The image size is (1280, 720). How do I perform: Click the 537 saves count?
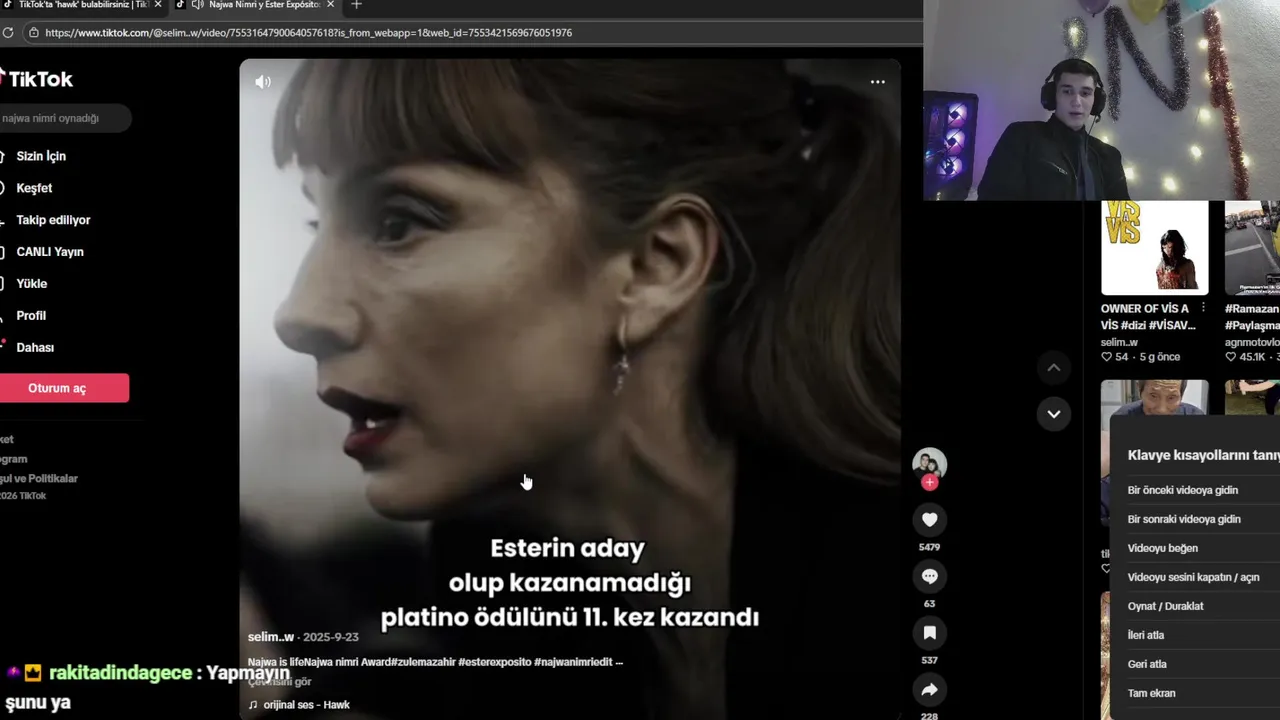929,661
